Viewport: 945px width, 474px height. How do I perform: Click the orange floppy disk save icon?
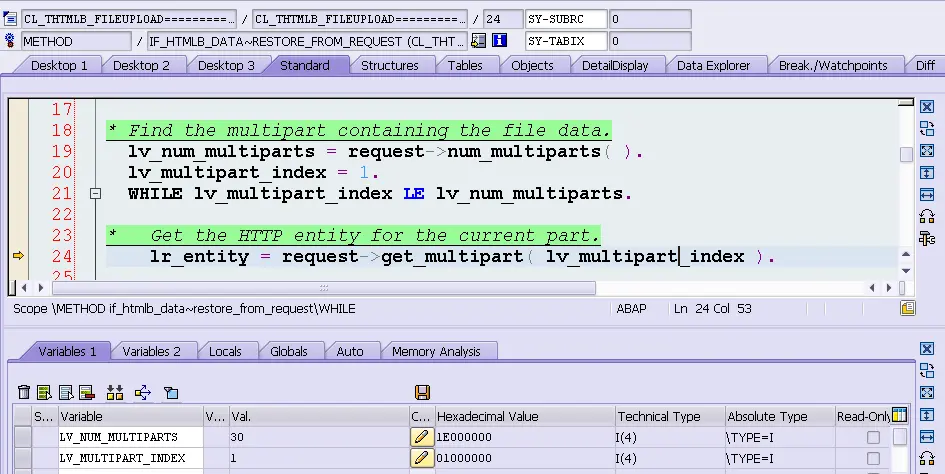pyautogui.click(x=422, y=393)
